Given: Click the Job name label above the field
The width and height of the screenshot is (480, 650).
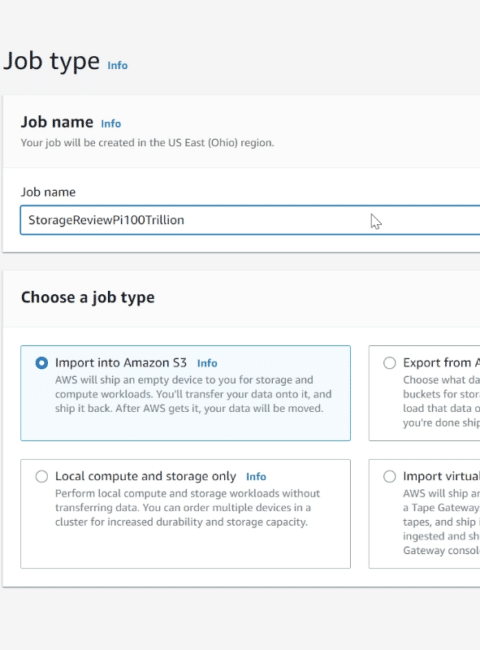Looking at the screenshot, I should tap(48, 192).
